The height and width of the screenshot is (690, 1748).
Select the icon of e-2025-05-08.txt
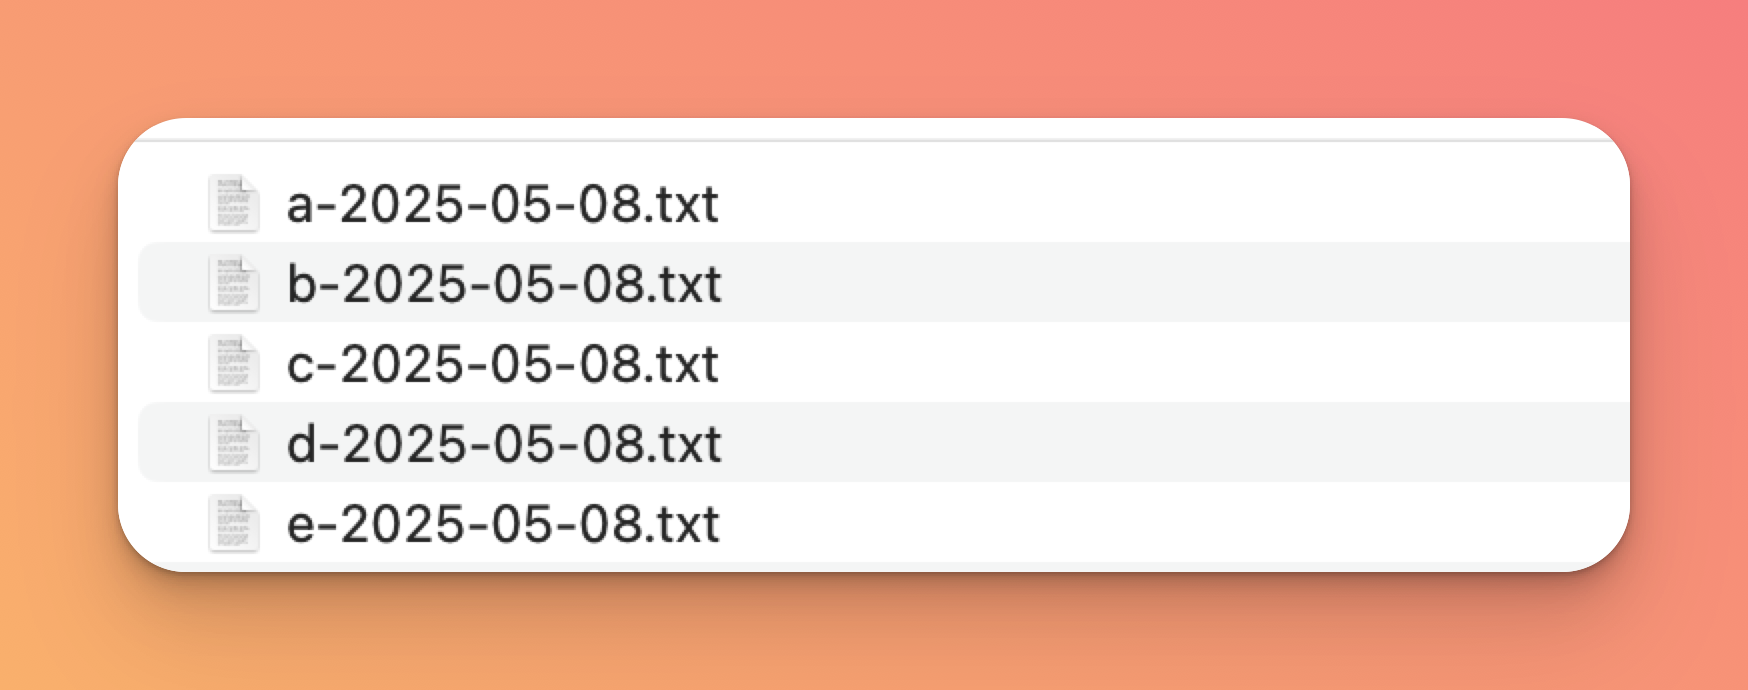coord(234,523)
